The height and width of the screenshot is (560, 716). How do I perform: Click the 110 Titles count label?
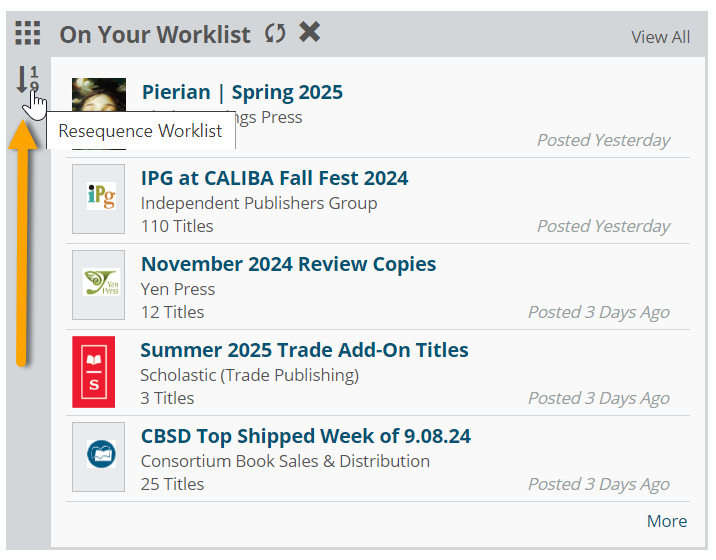177,226
